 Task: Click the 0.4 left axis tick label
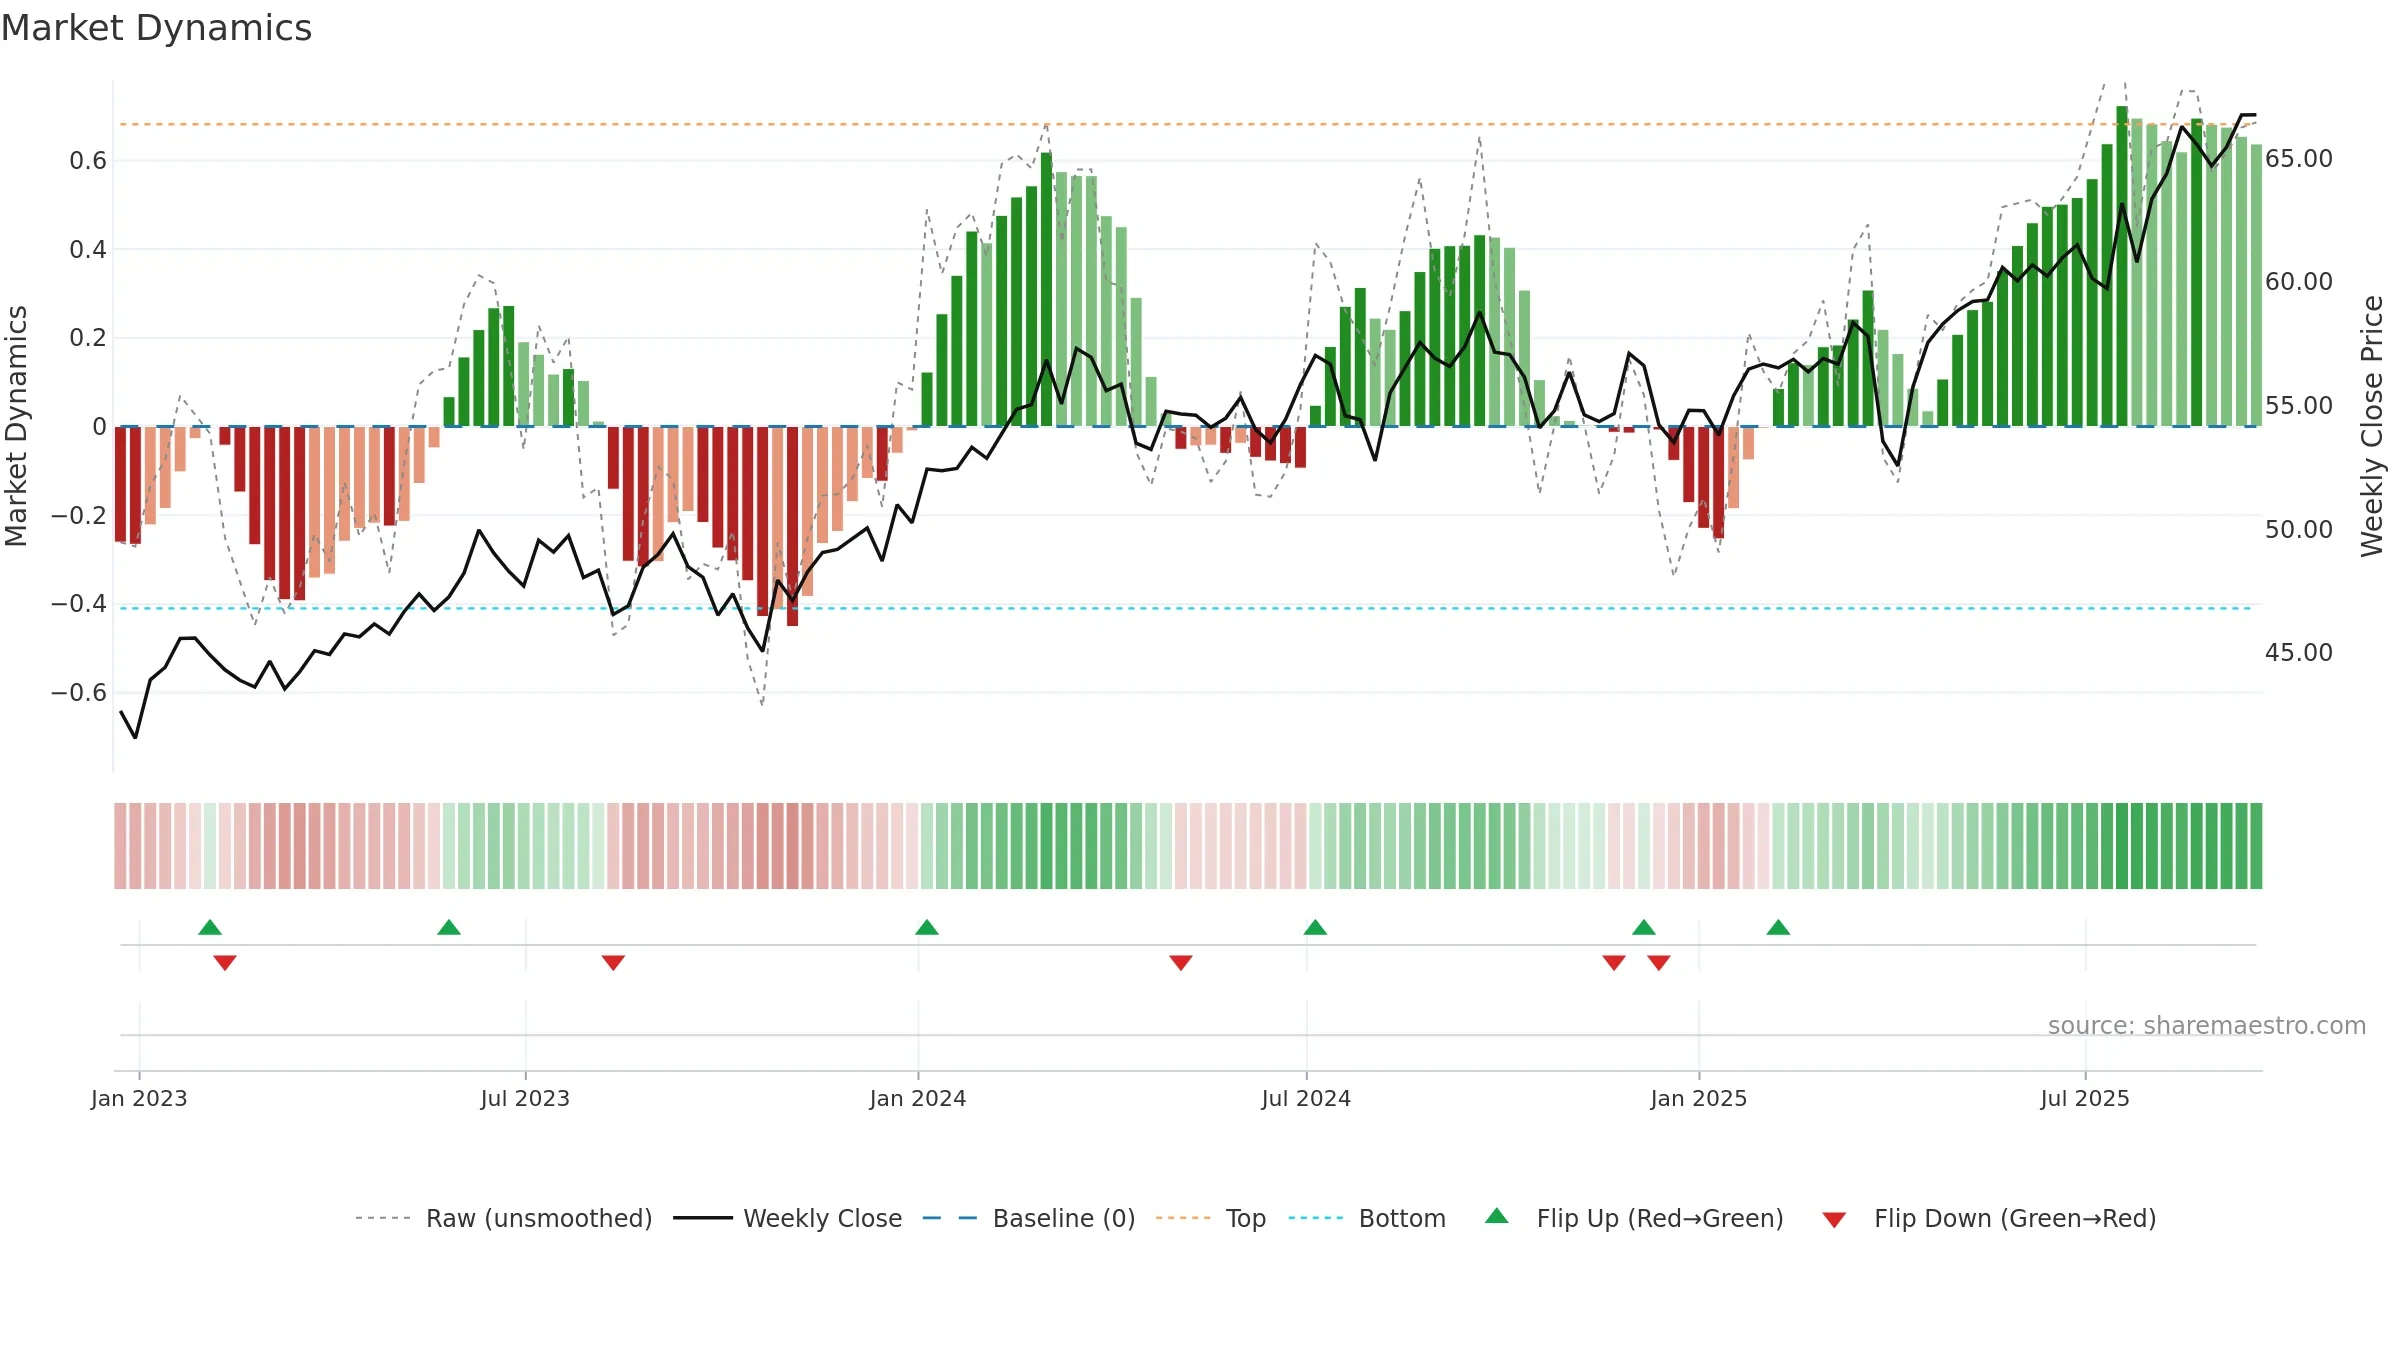[88, 249]
